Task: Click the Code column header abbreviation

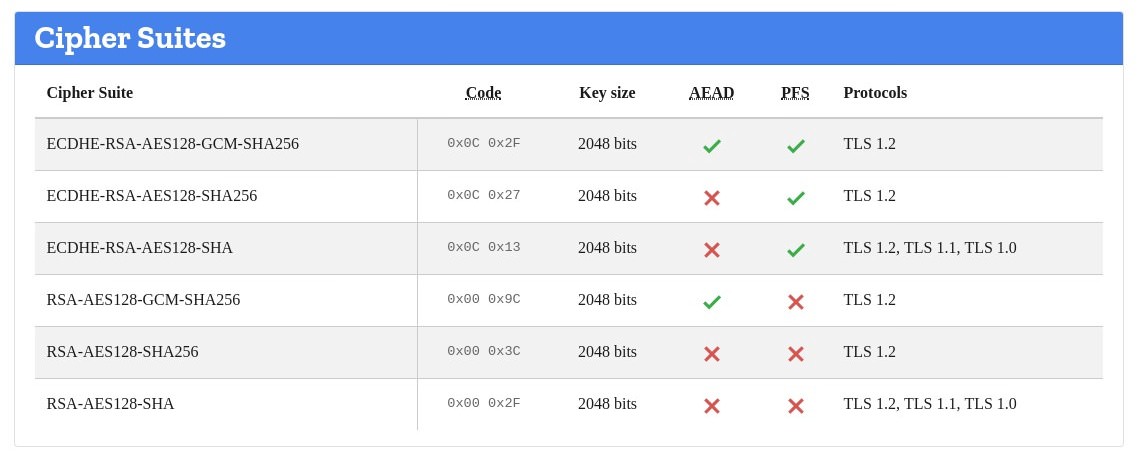Action: (483, 93)
